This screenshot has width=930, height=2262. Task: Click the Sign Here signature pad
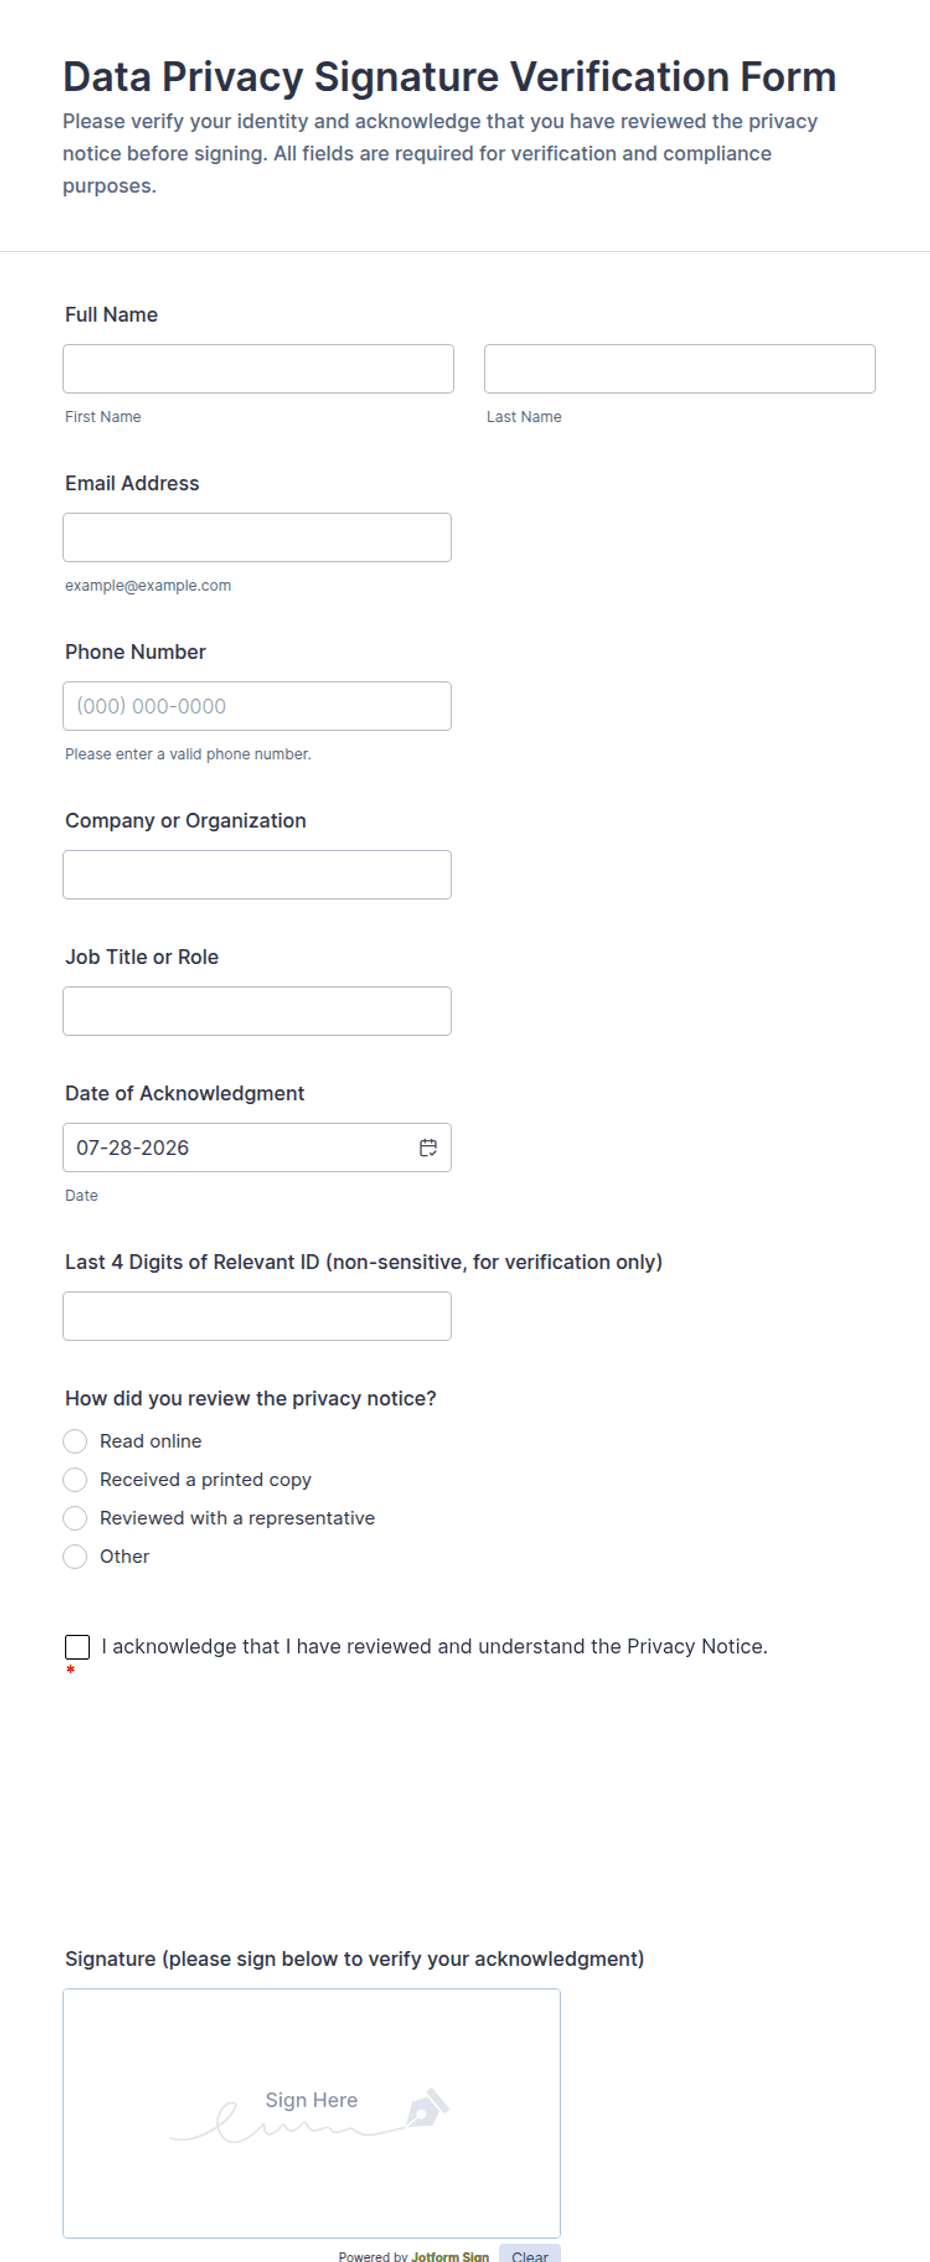coord(312,2113)
